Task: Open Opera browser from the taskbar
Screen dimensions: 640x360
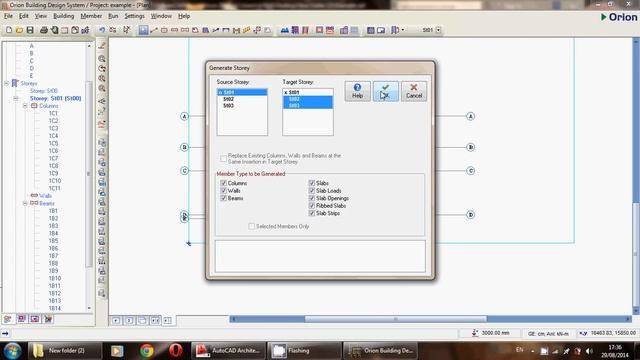Action: pos(176,351)
